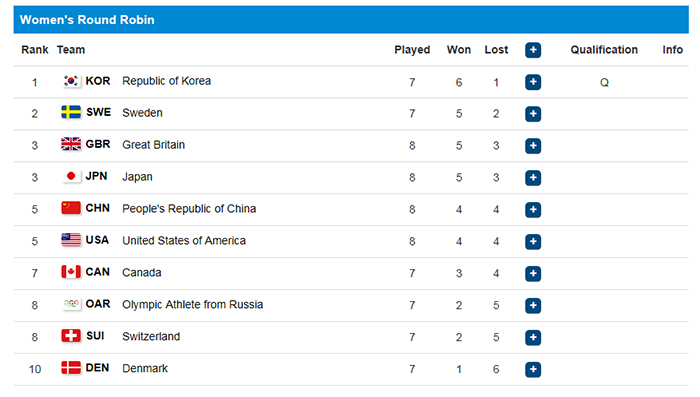
Task: Click the Denmark flag icon
Action: (x=71, y=368)
